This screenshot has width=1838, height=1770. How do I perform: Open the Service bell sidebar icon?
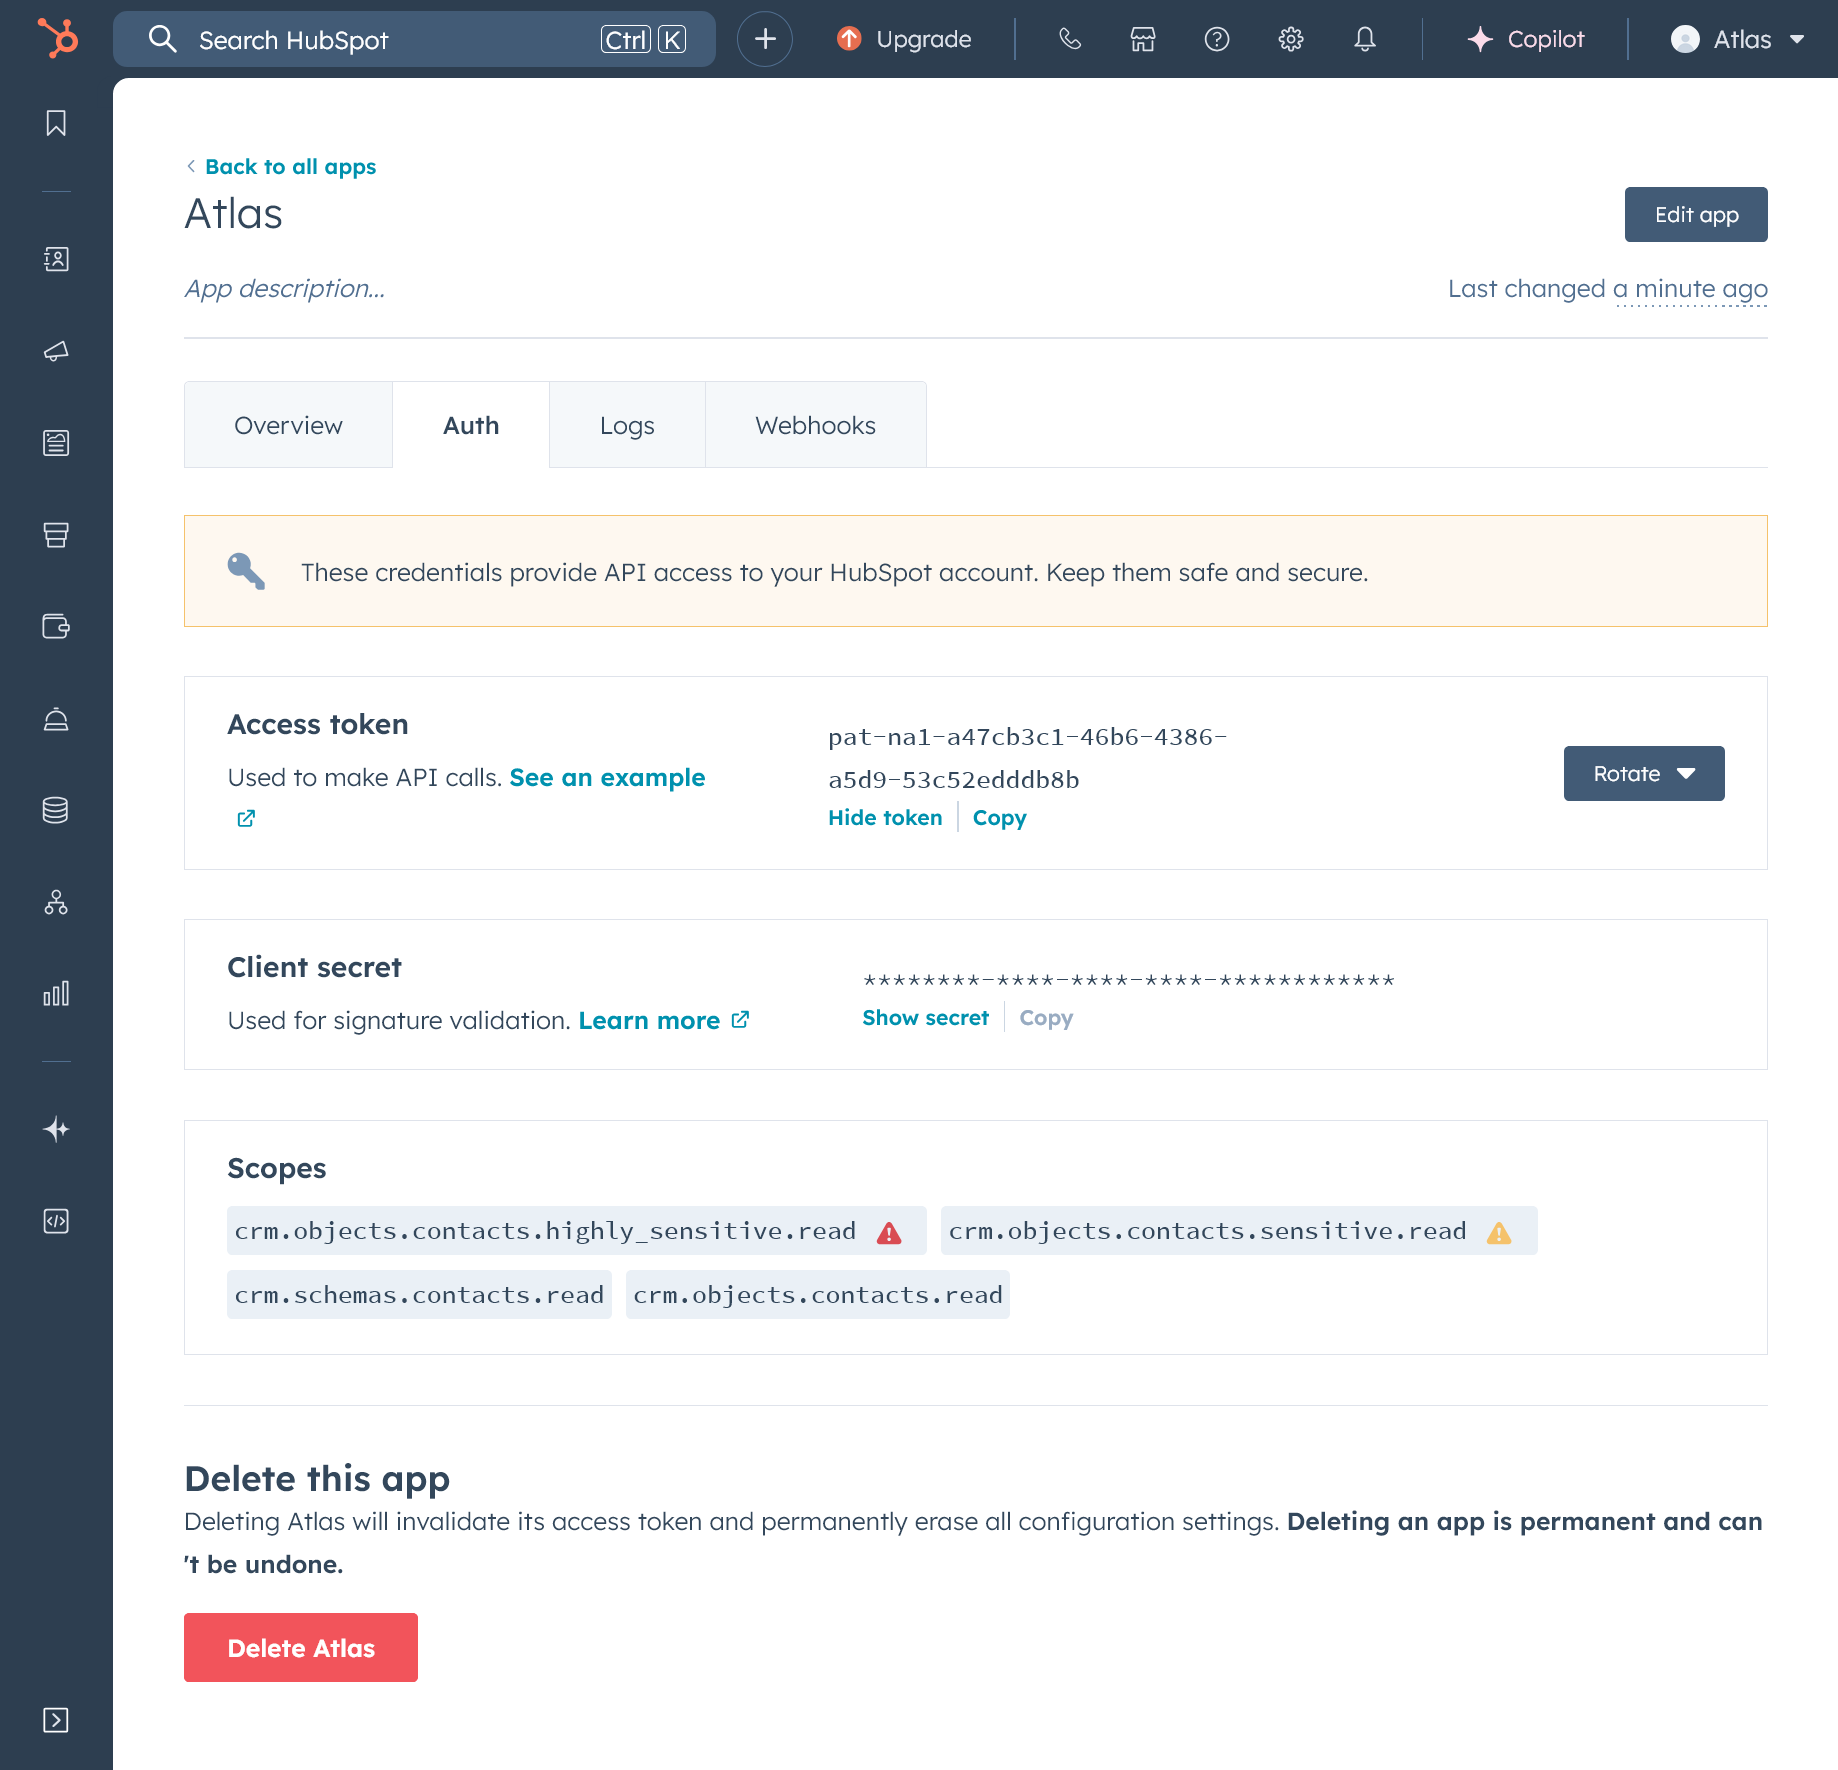tap(56, 719)
